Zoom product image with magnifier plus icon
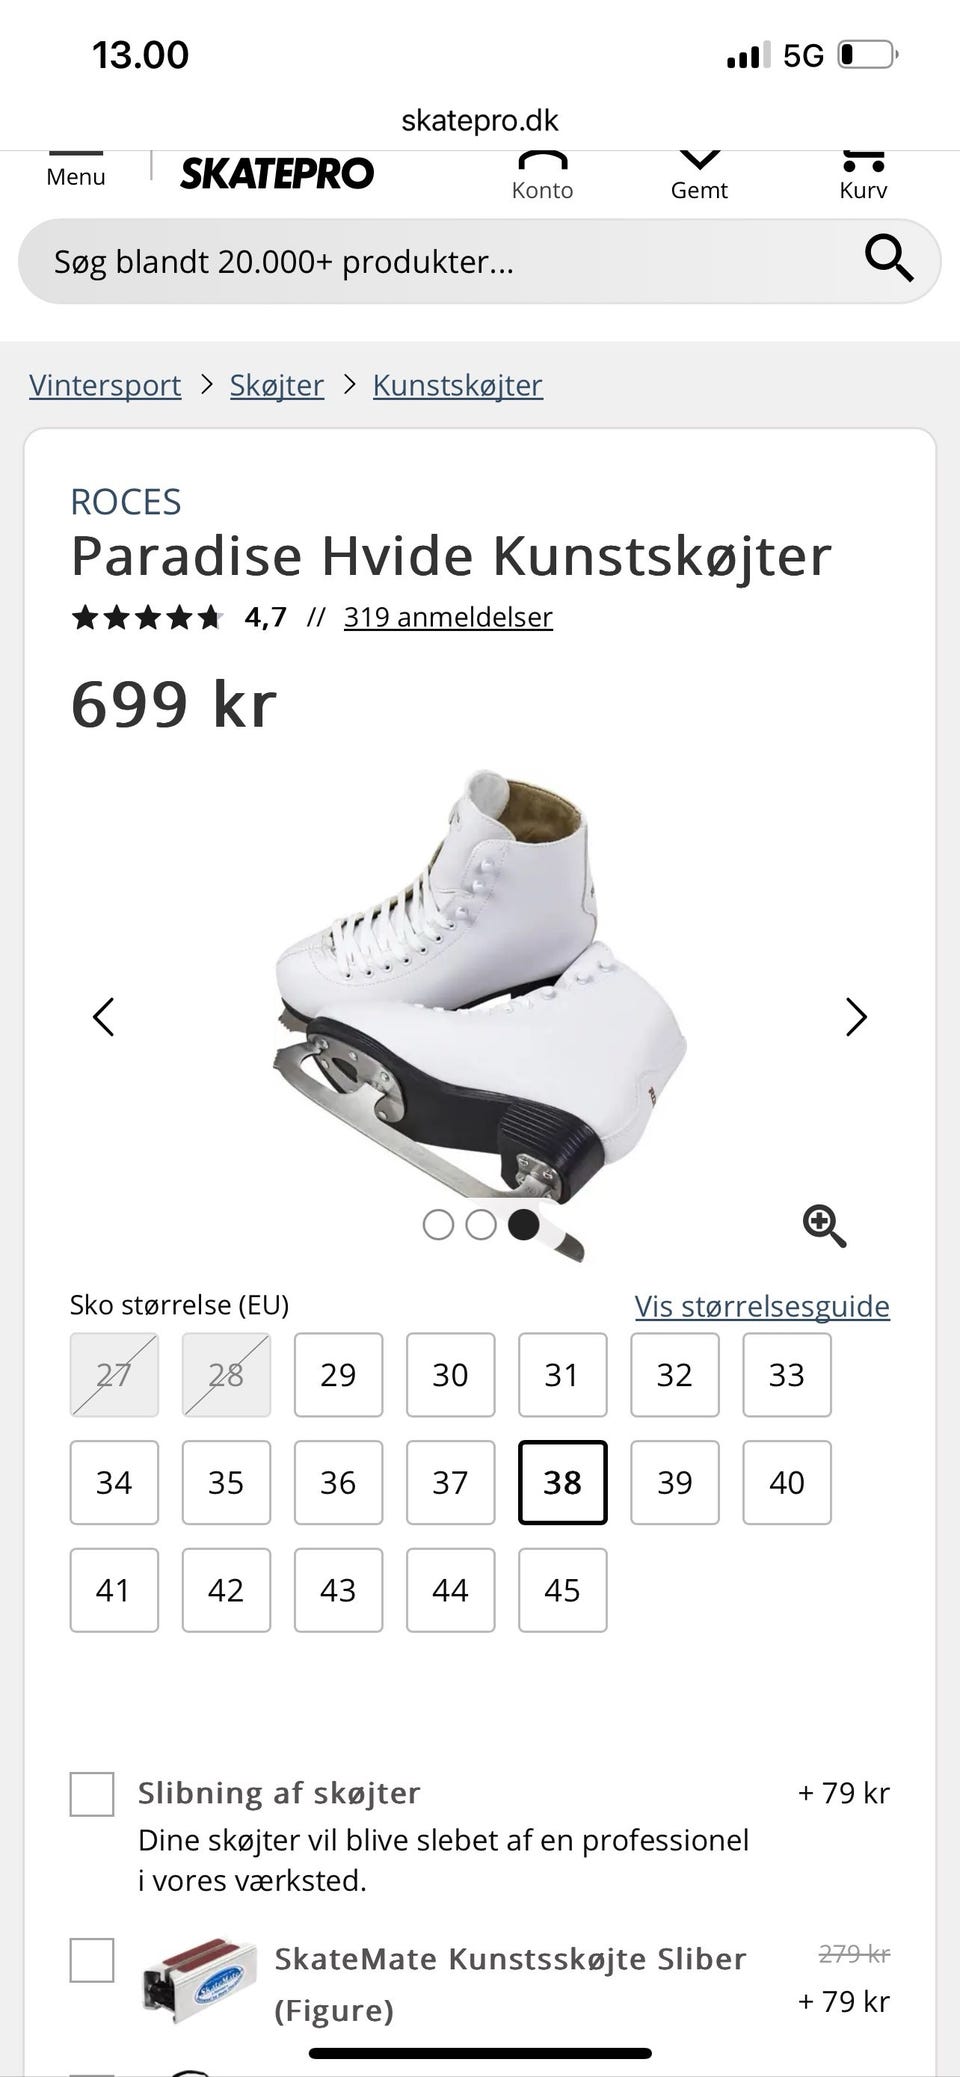 [x=825, y=1225]
